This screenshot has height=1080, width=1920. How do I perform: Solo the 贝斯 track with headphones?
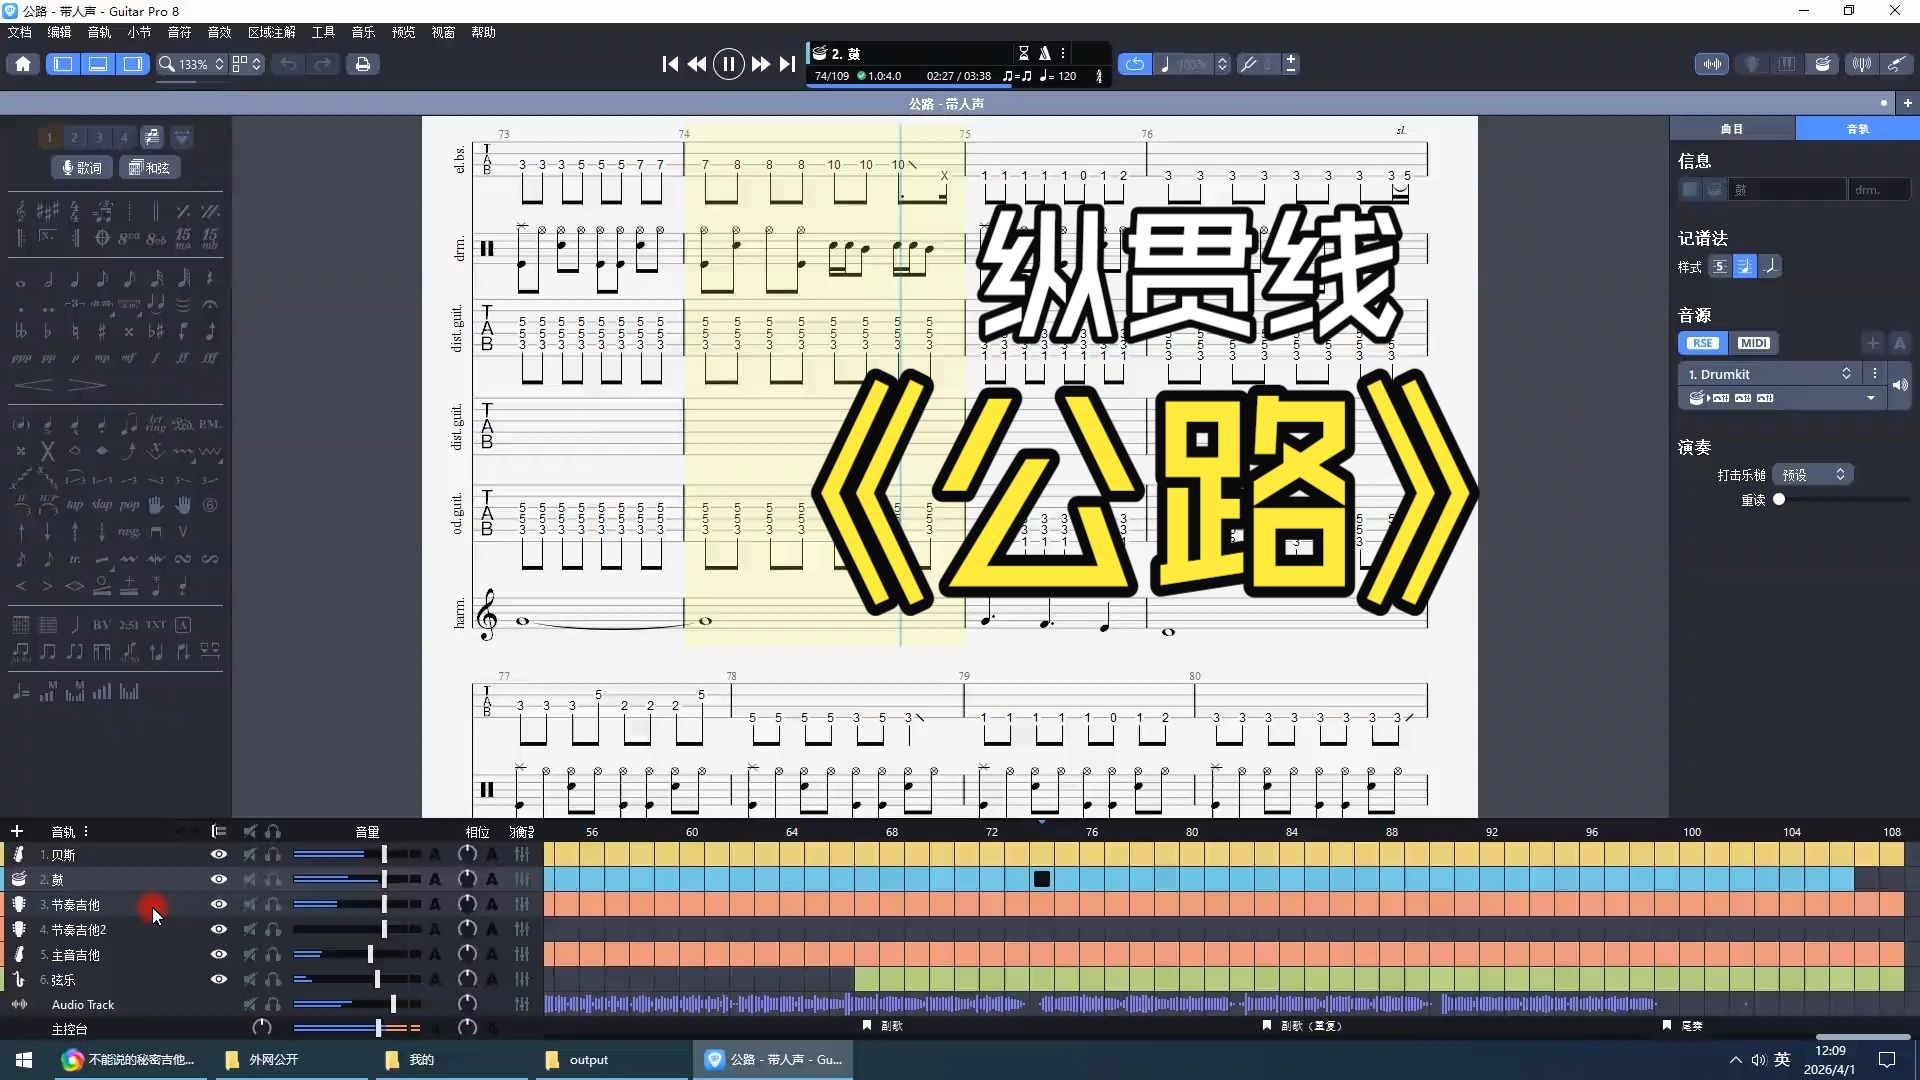273,855
